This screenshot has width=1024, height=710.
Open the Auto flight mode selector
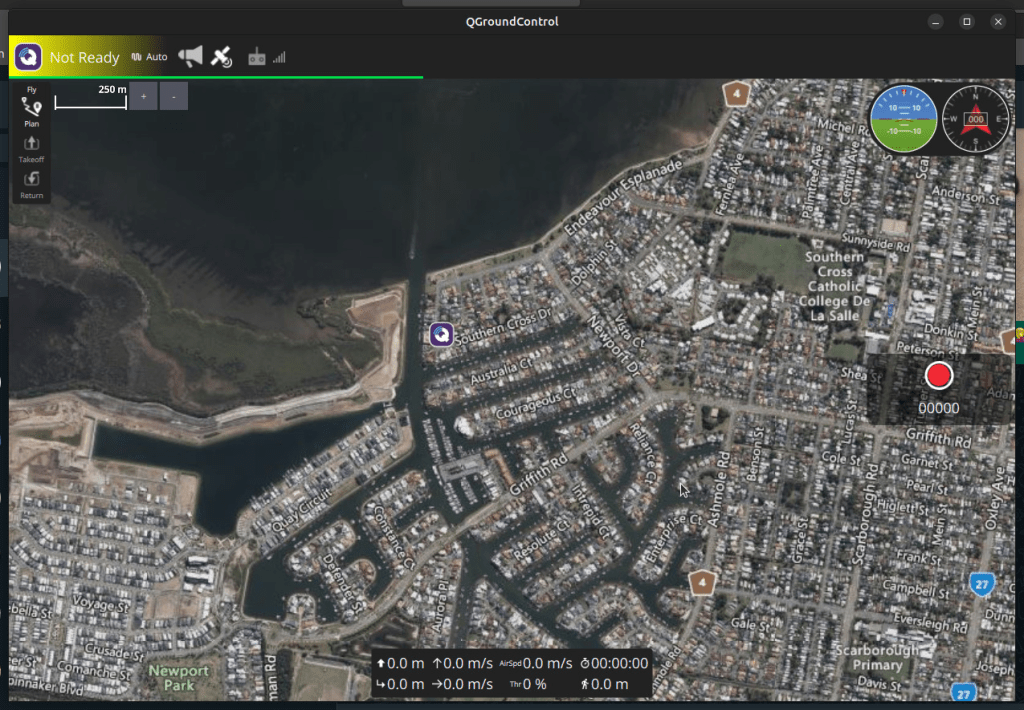[x=150, y=57]
